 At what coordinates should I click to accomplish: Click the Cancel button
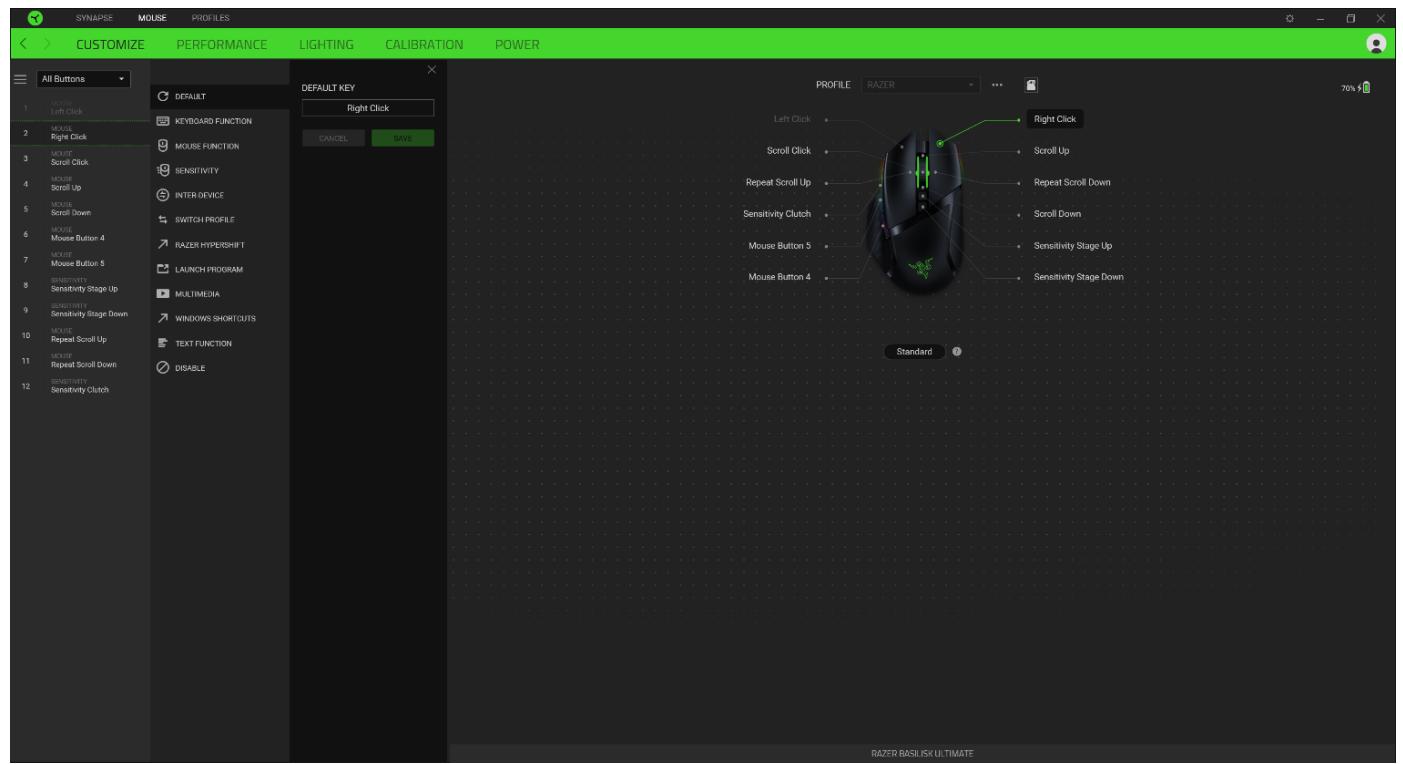334,139
